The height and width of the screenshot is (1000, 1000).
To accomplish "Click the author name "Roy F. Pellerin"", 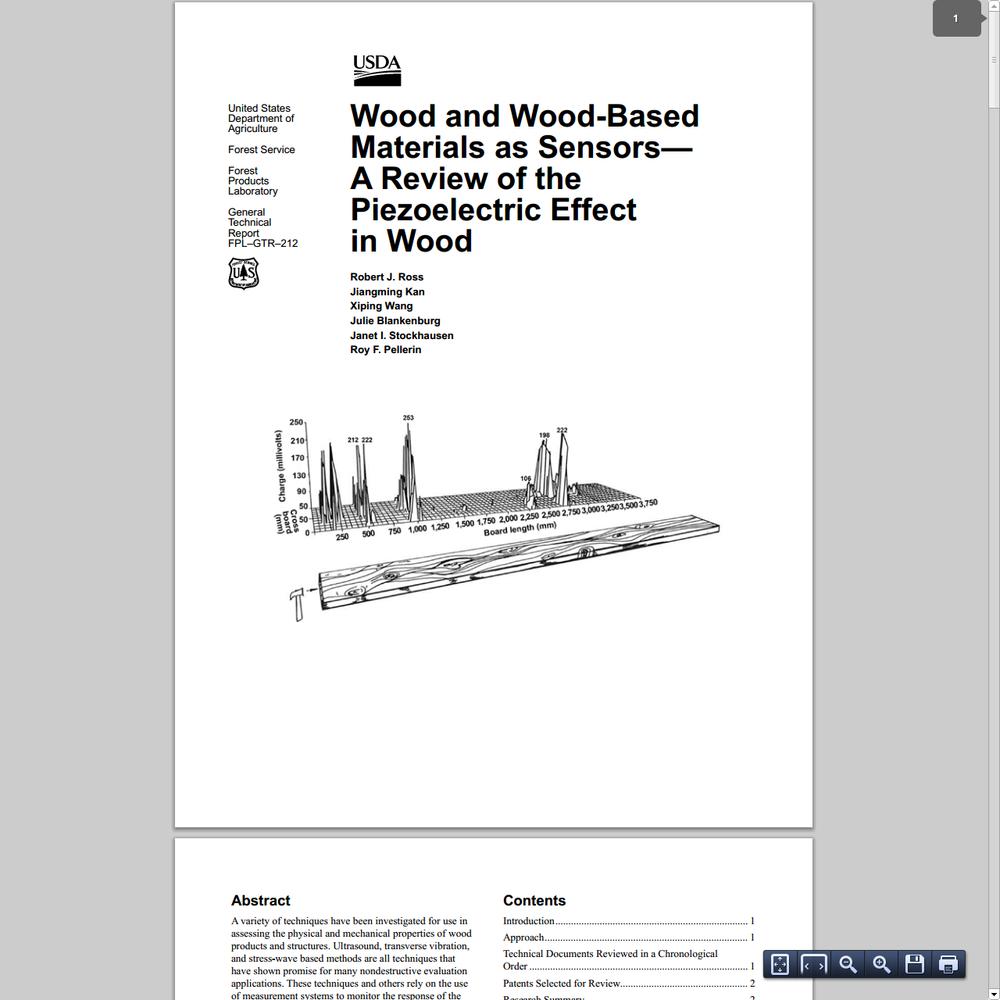I will pos(386,349).
